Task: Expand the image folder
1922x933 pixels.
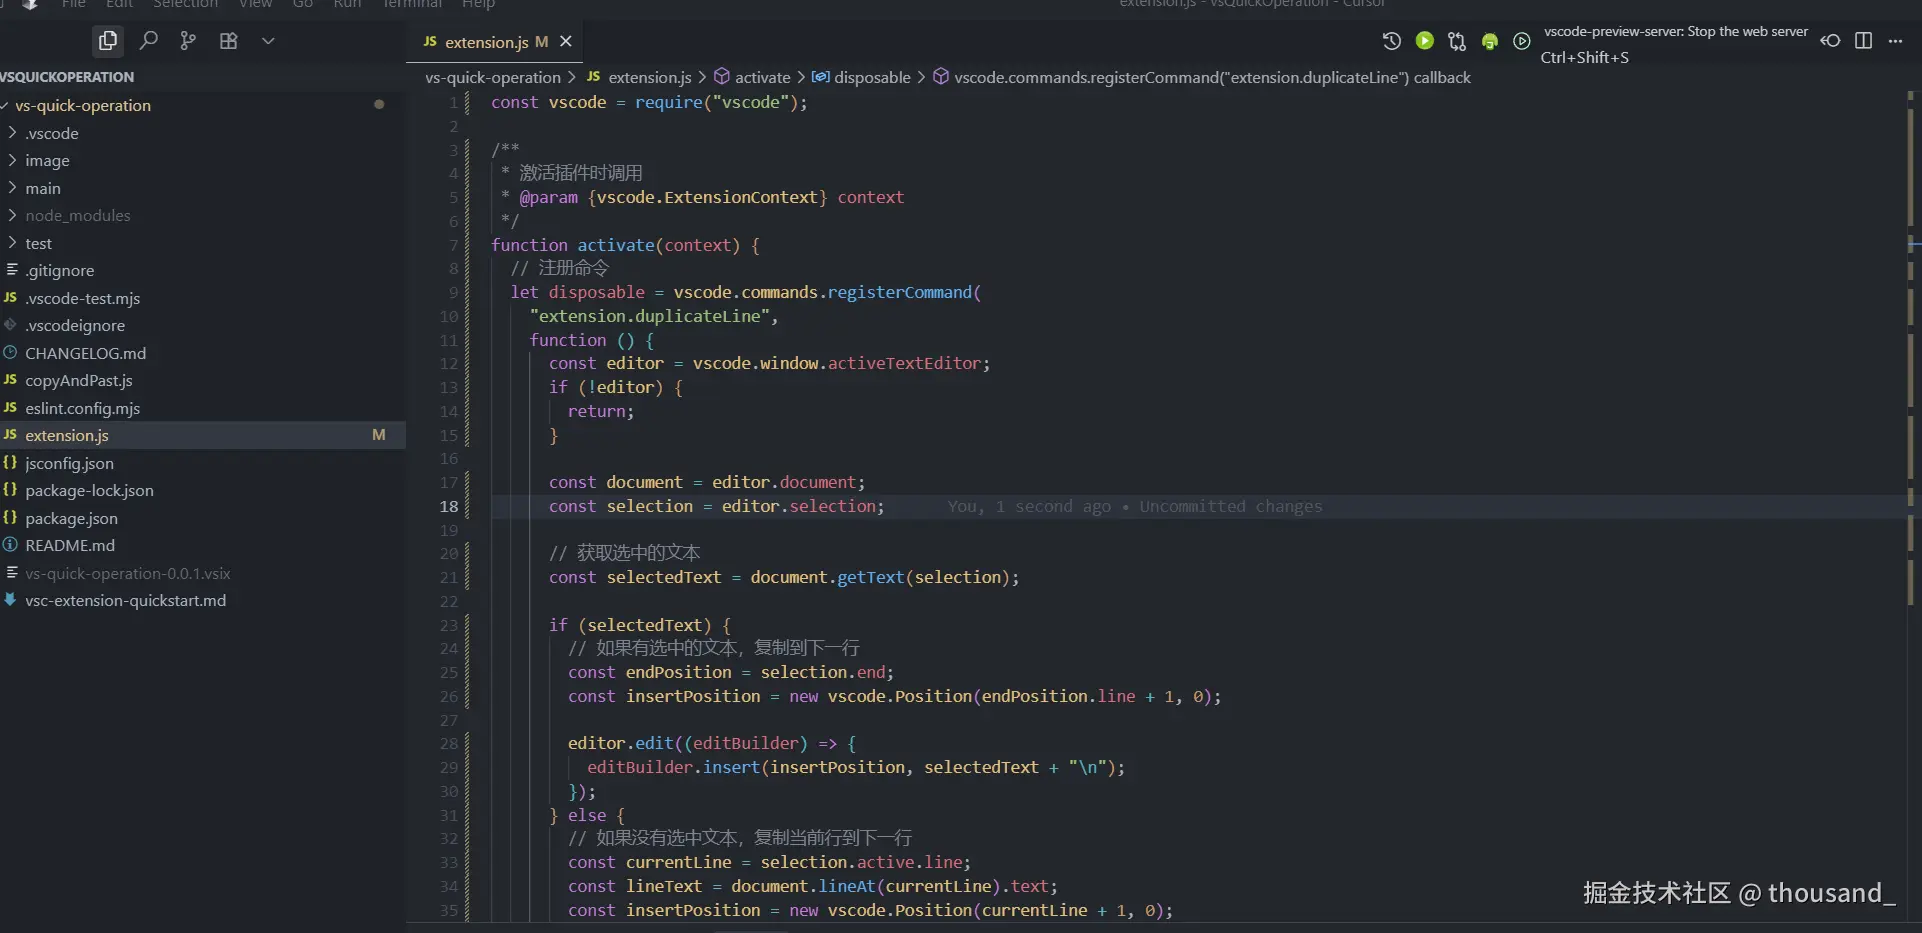Action: point(203,160)
